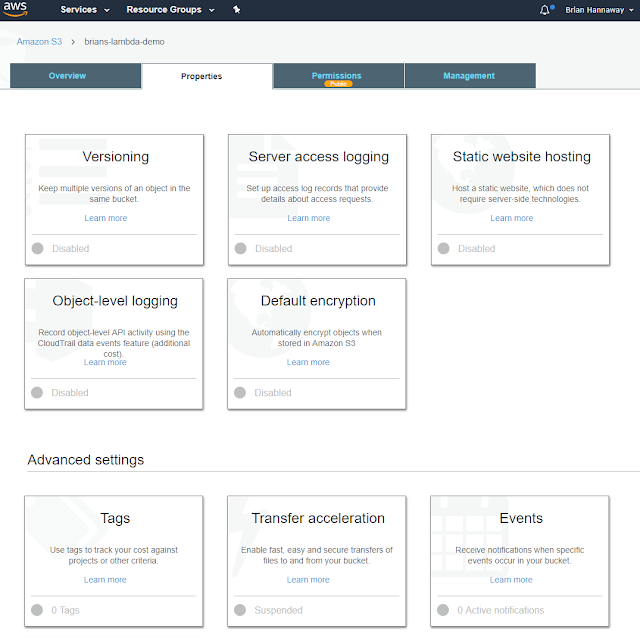Click Learn more in the Tags card
The image size is (640, 638).
click(105, 580)
